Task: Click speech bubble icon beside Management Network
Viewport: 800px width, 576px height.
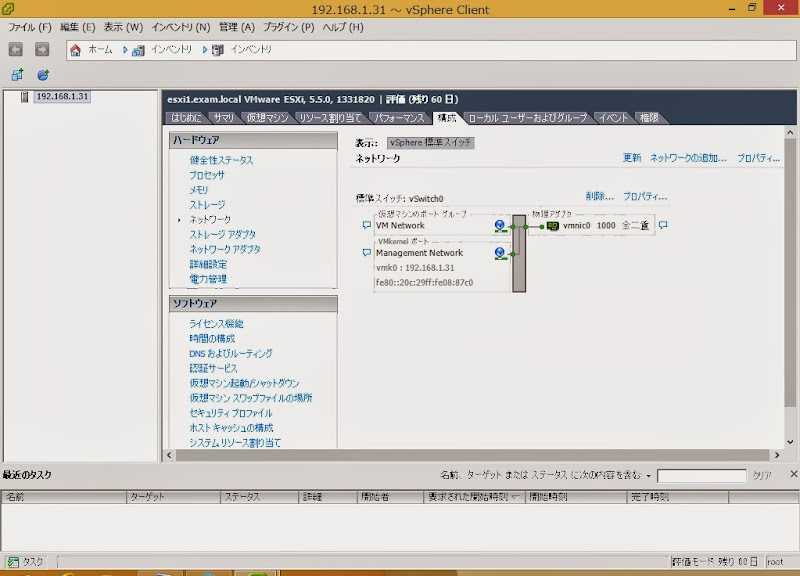Action: point(366,253)
